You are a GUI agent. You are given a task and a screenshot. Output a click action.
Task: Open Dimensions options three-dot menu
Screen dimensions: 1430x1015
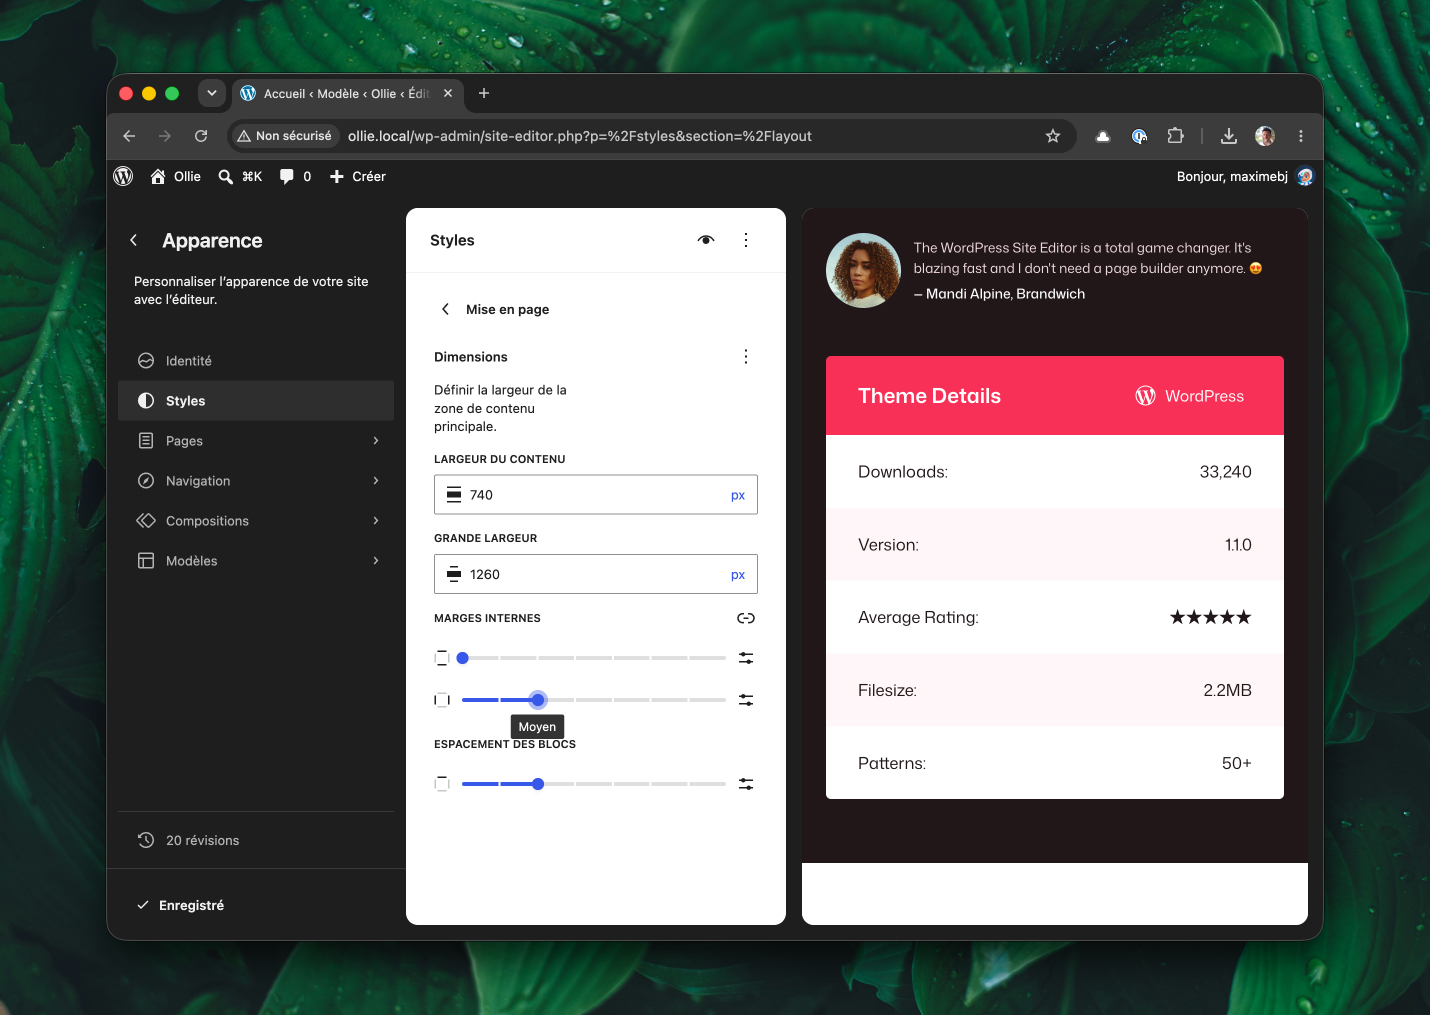click(746, 357)
